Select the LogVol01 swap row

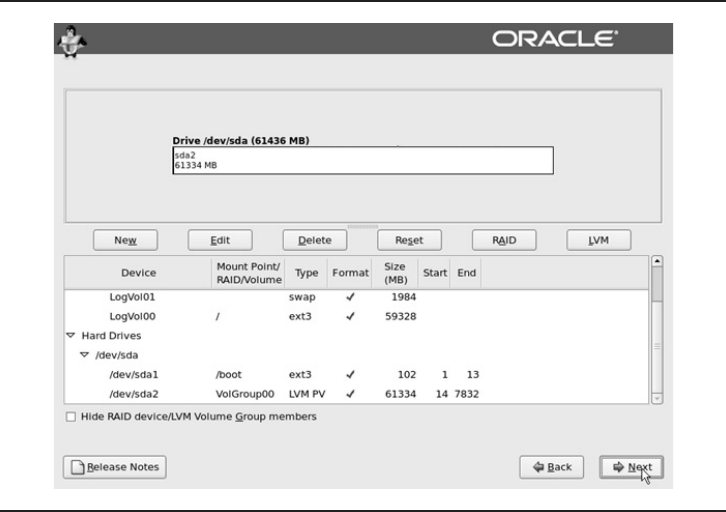tap(356, 297)
